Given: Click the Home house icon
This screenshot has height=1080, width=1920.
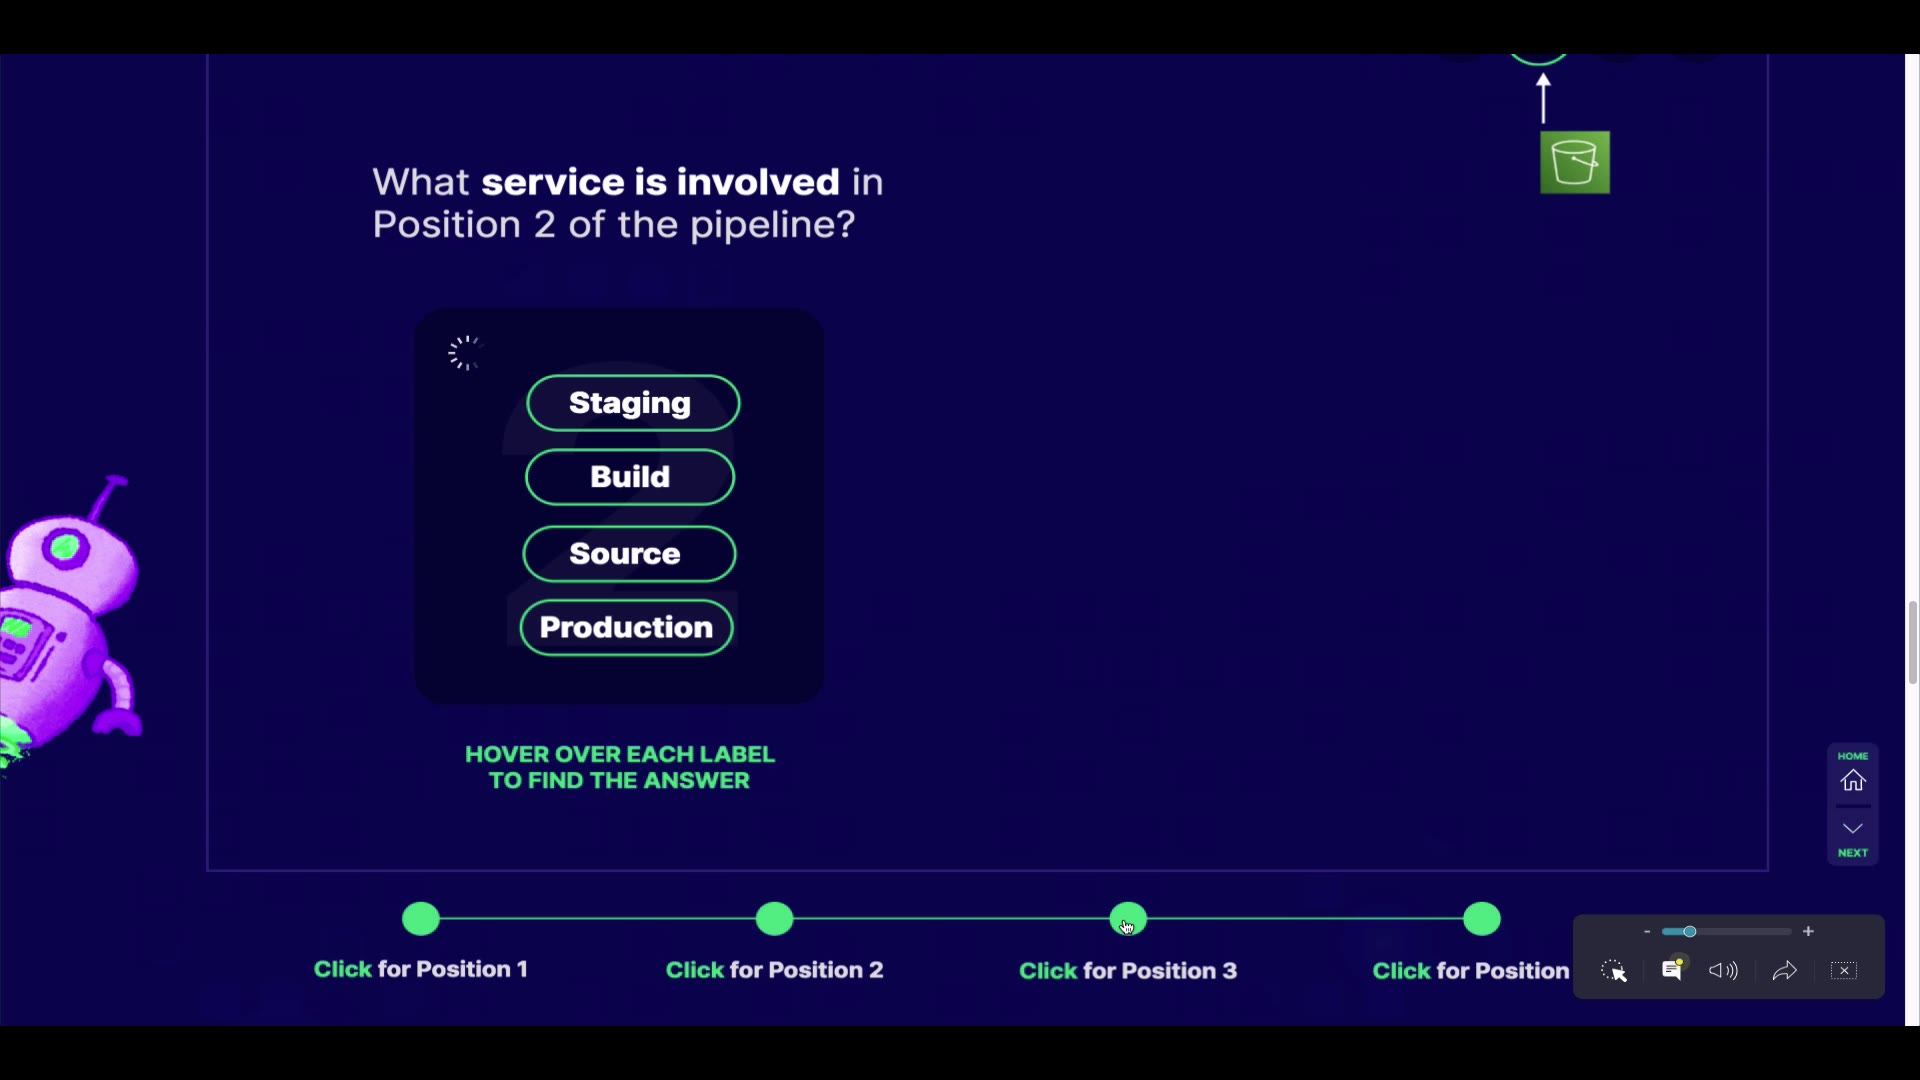Looking at the screenshot, I should point(1853,780).
